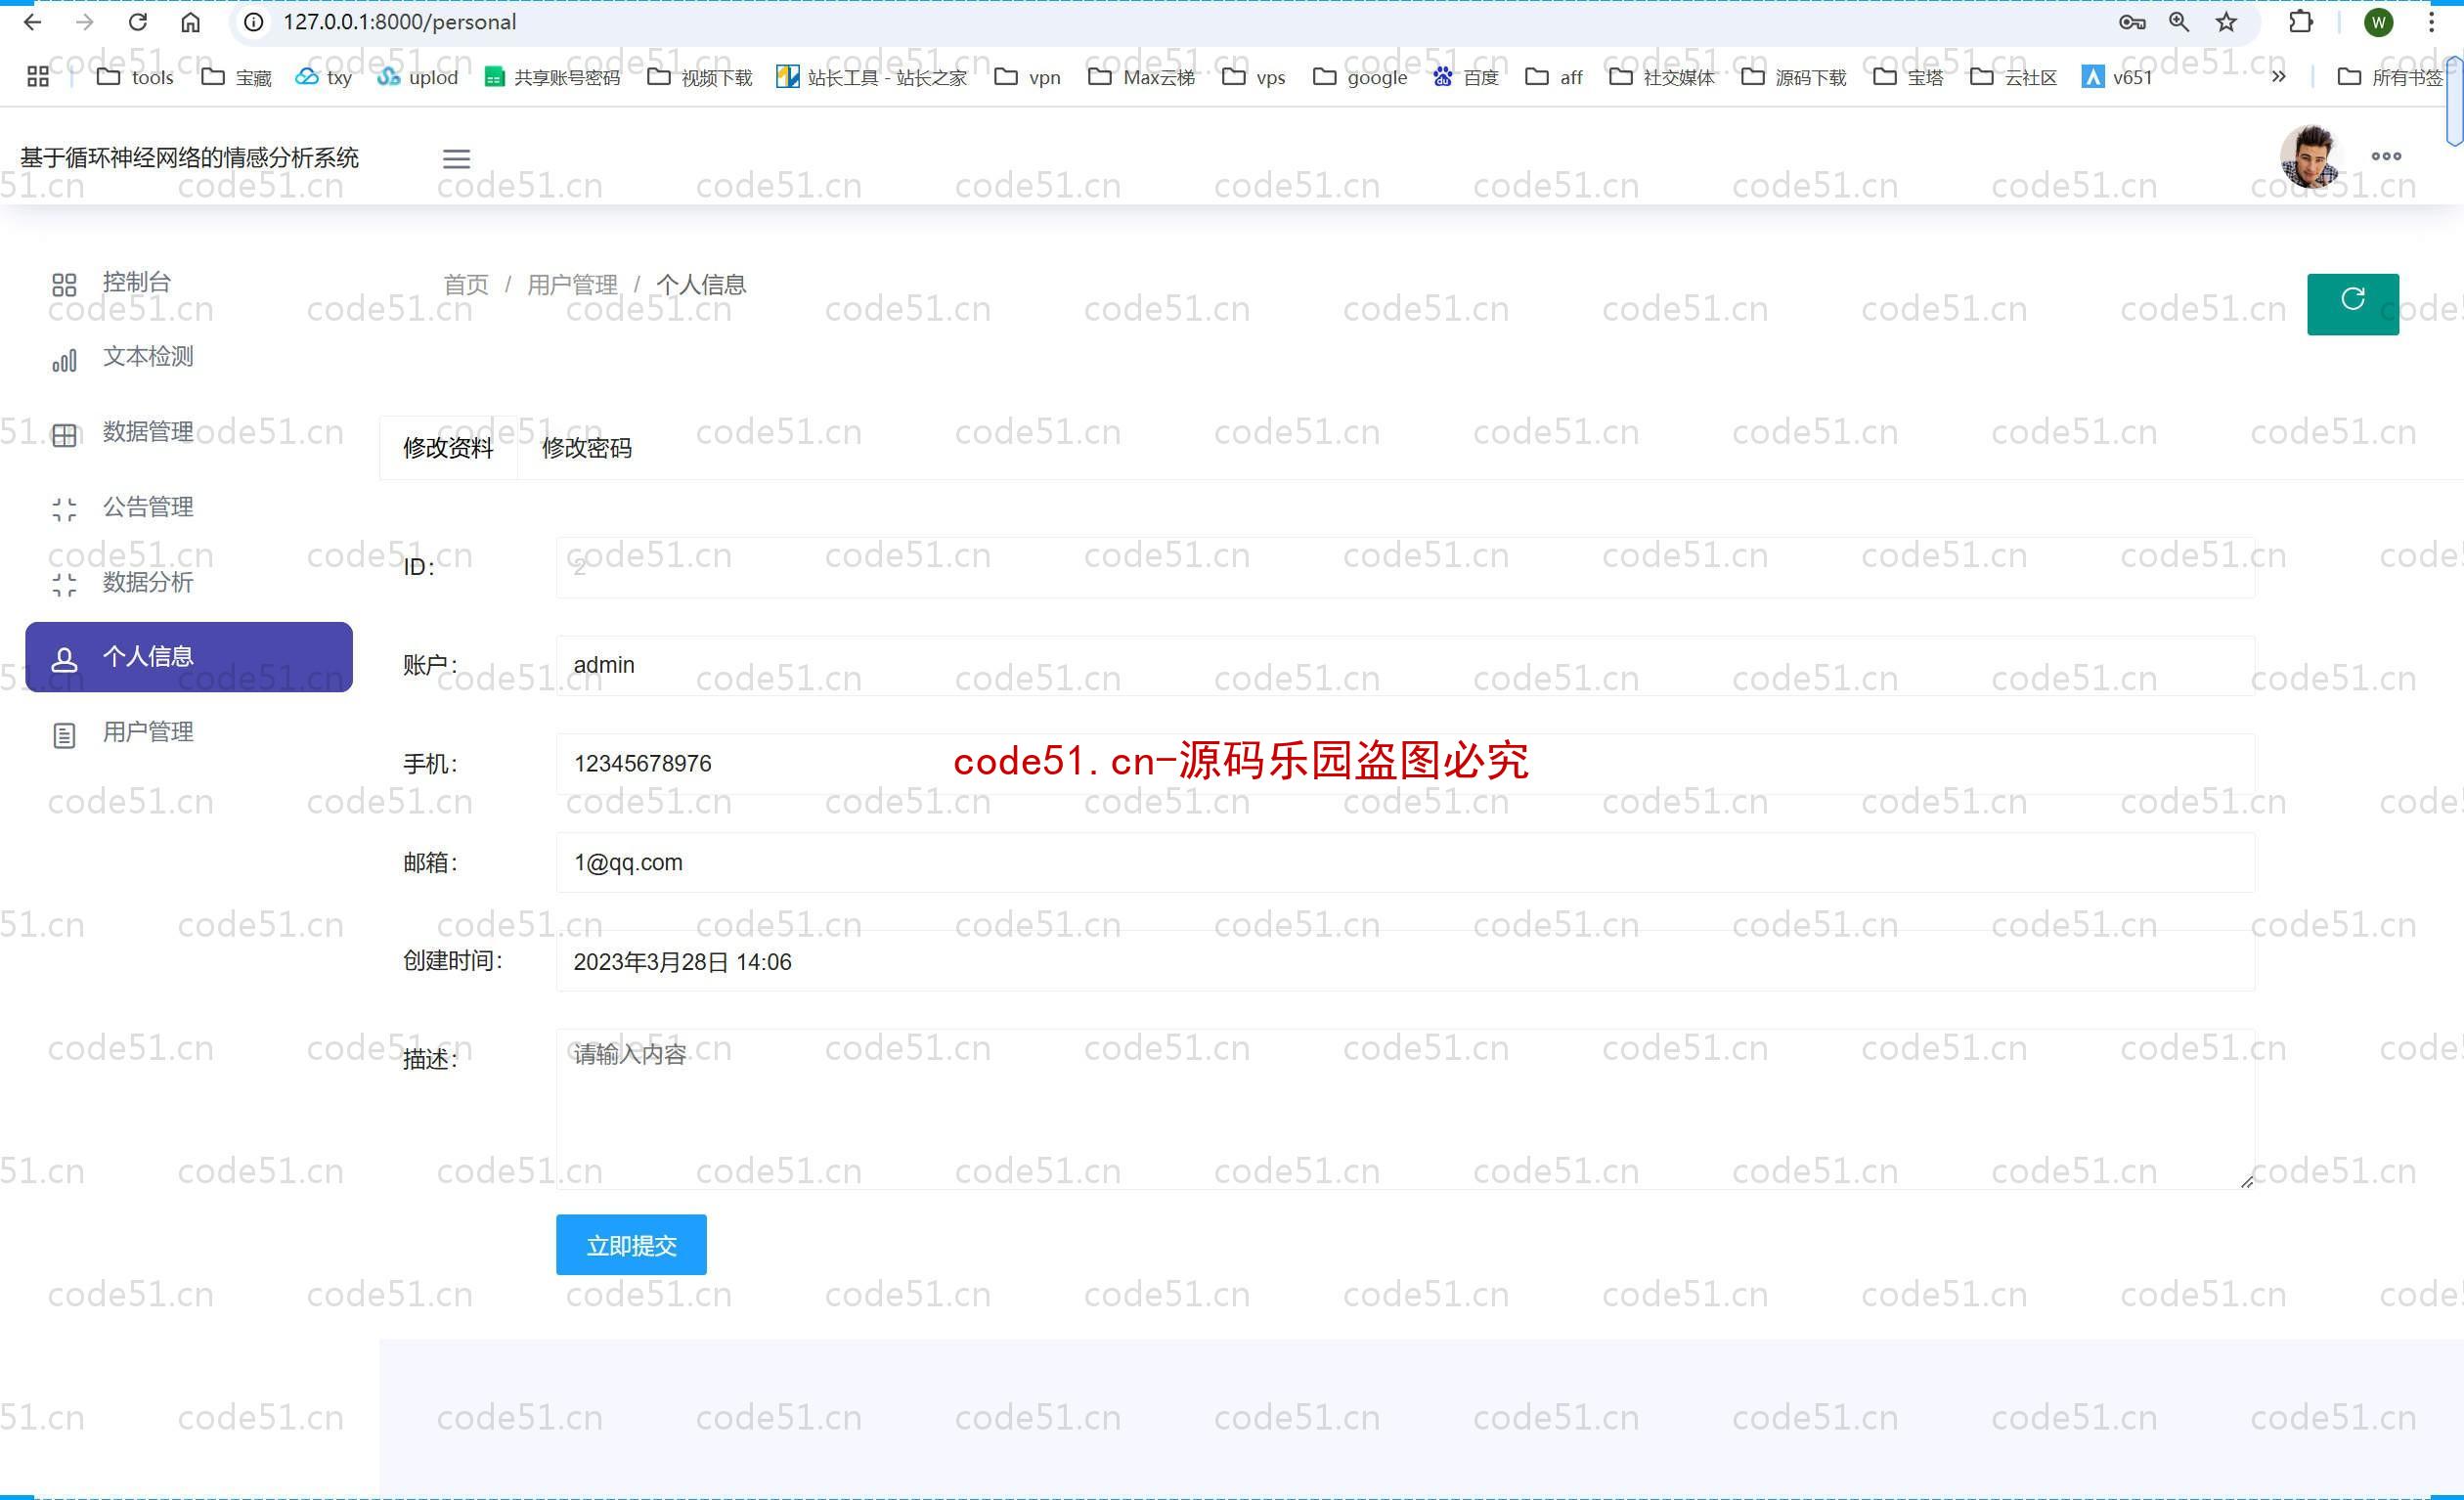Click the circular refresh icon button

point(2354,303)
